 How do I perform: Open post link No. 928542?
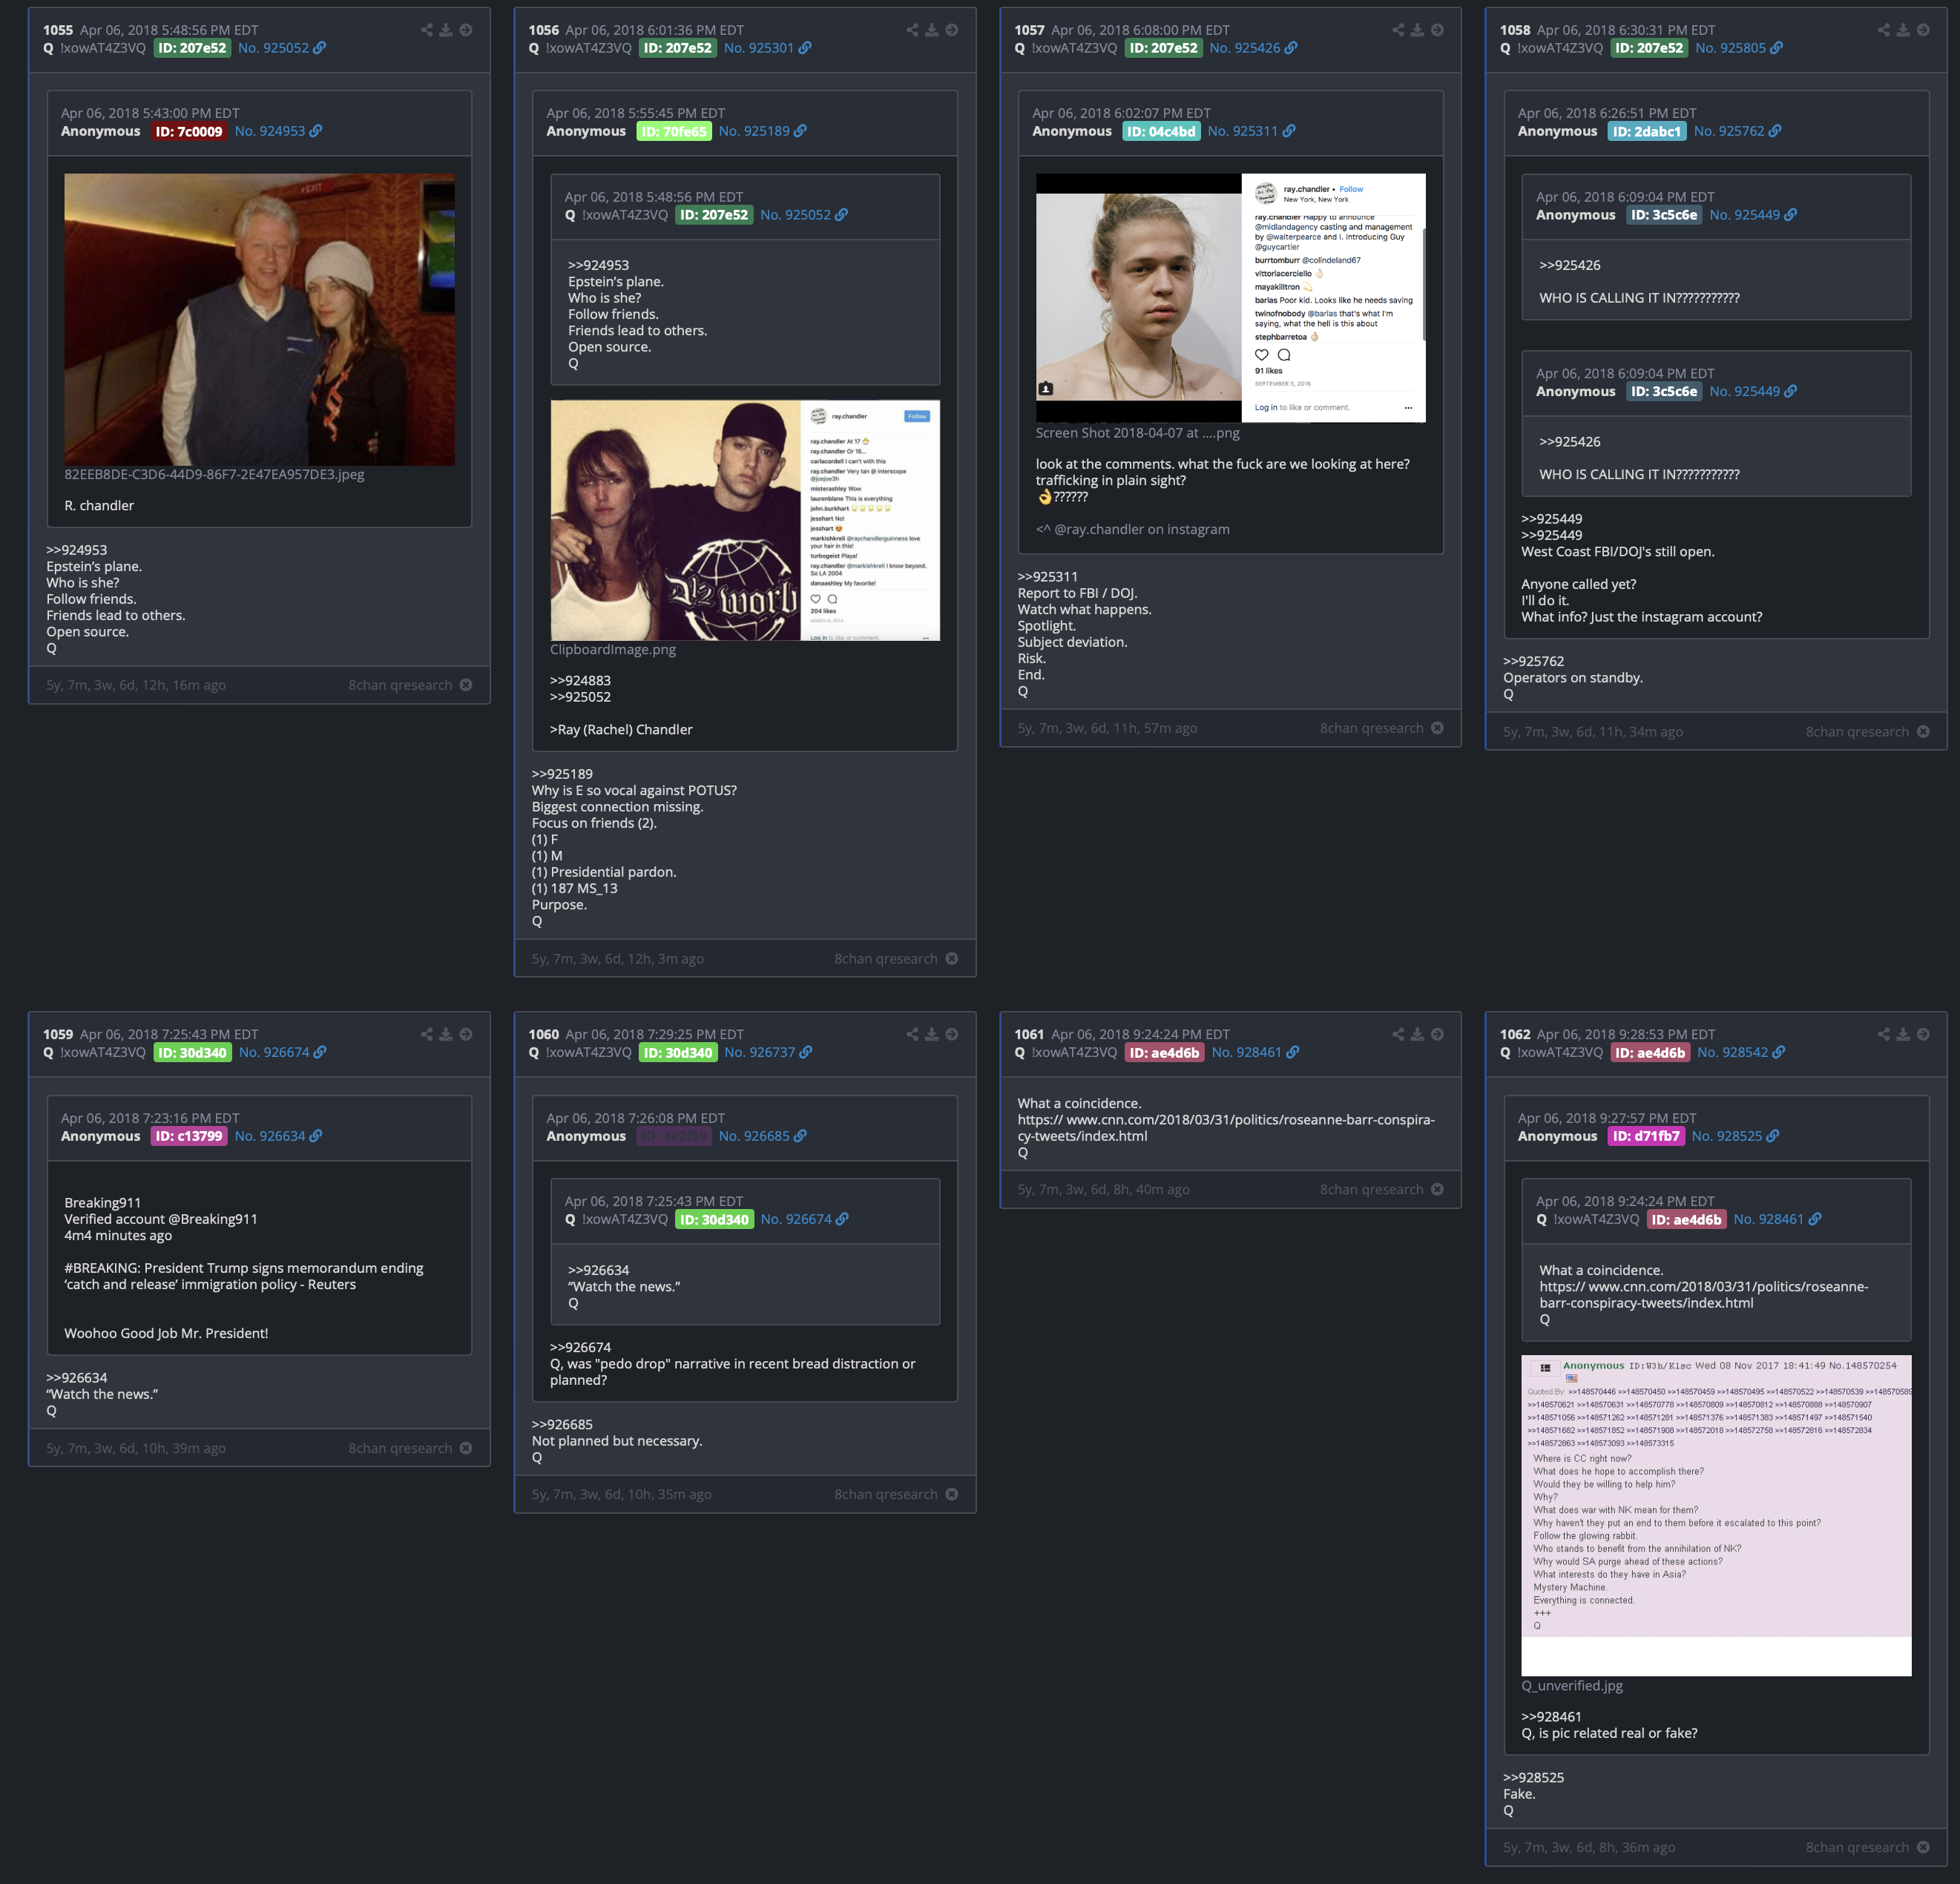1733,1052
